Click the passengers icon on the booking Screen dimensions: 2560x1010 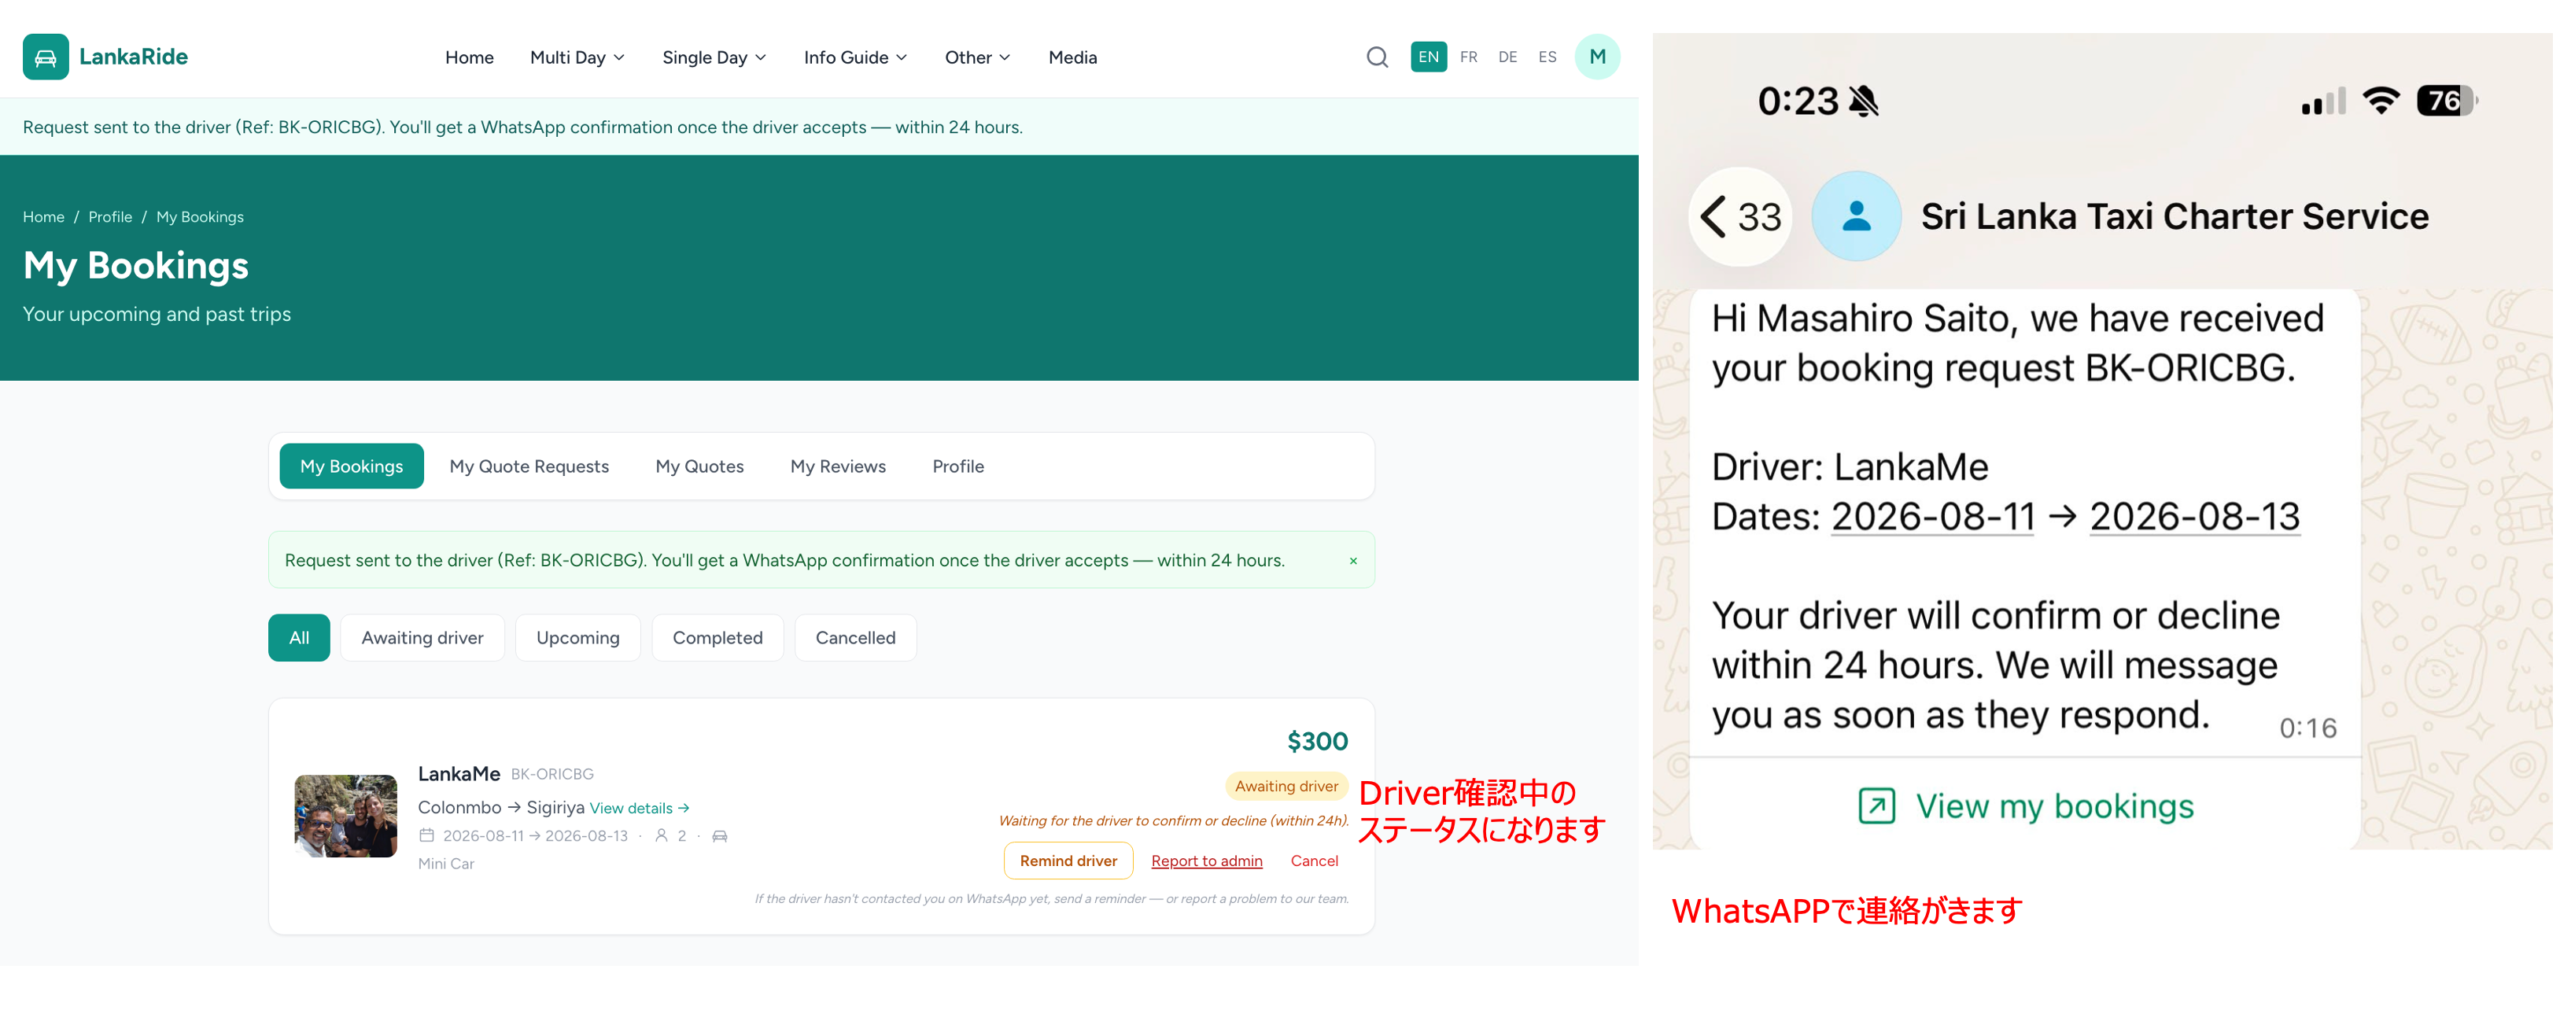[661, 836]
